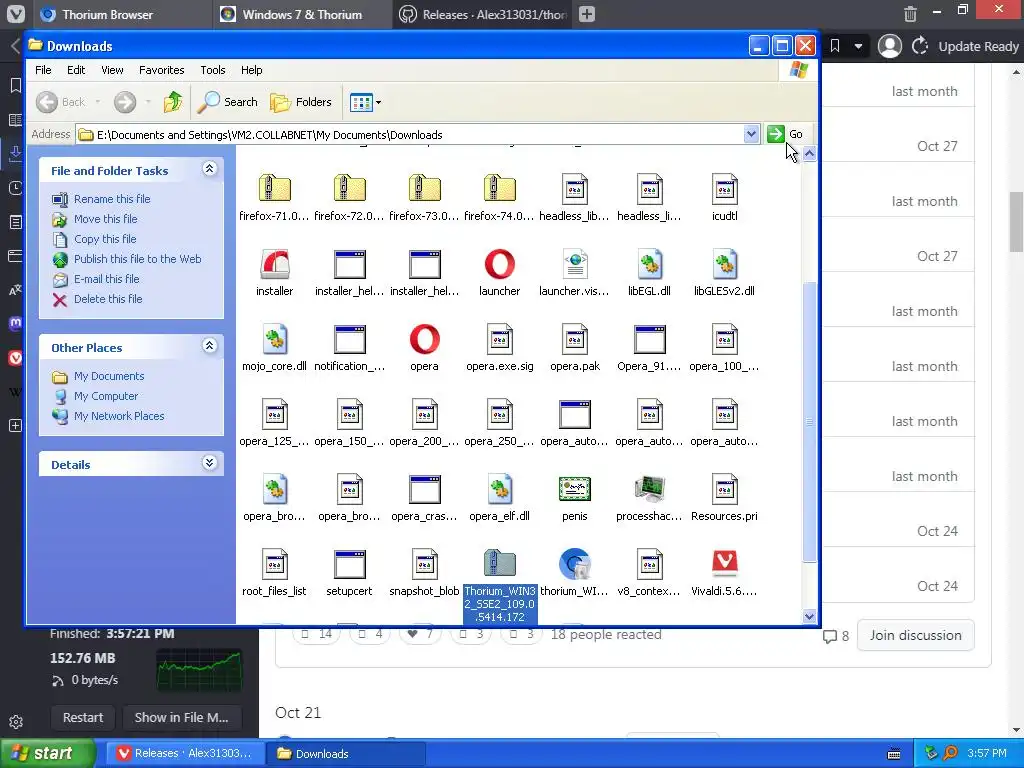
Task: Select the installer application icon
Action: point(274,264)
